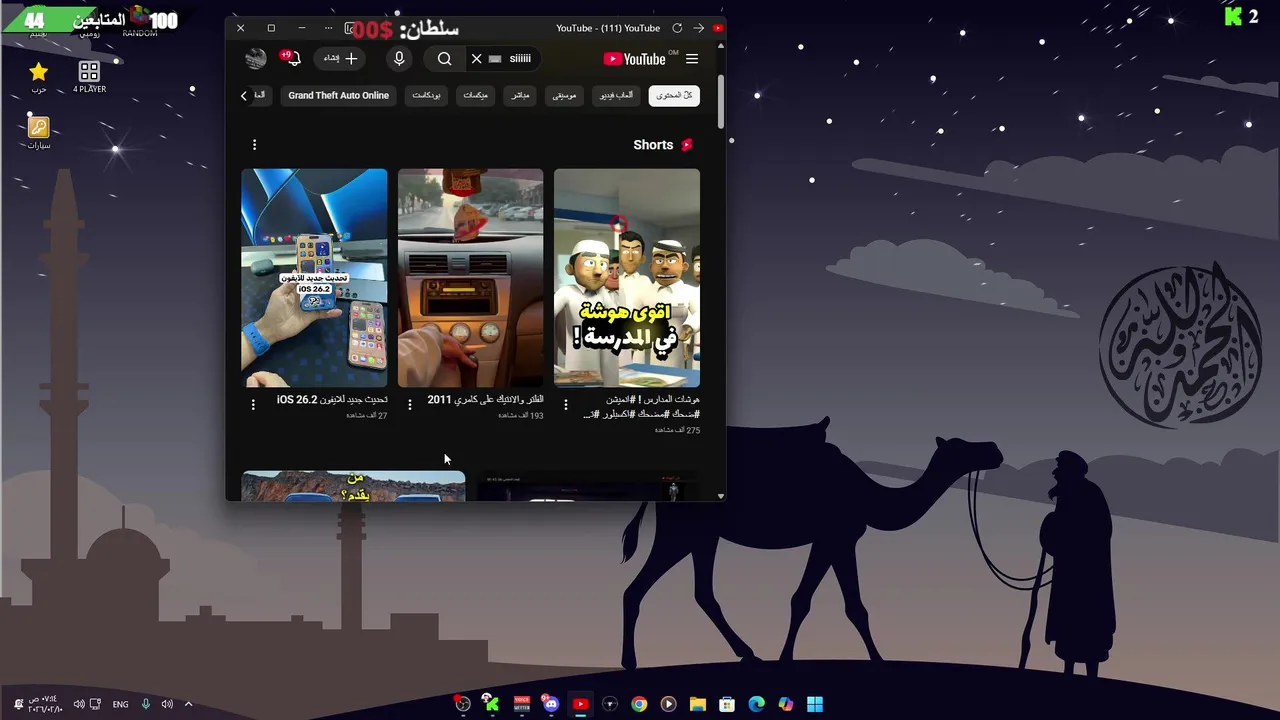Viewport: 1280px width, 720px height.
Task: Open options menu for the iOS 26.2 Short
Action: (253, 405)
